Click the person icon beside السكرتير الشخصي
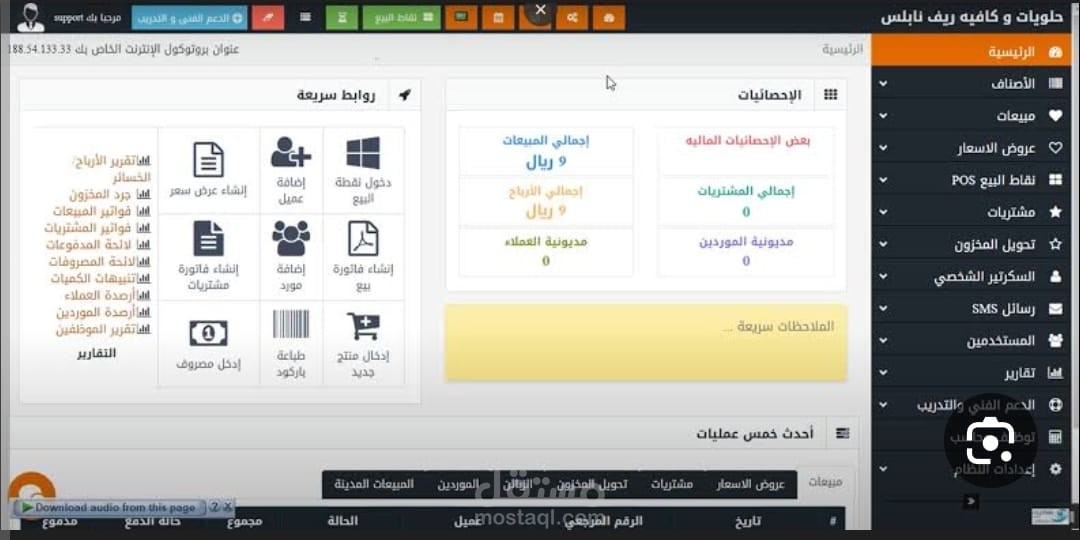 pyautogui.click(x=1055, y=277)
